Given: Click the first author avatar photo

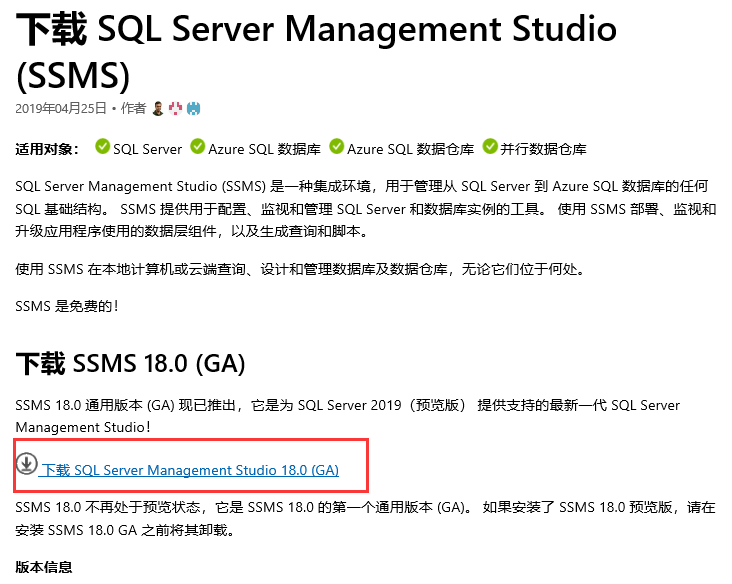Looking at the screenshot, I should click(158, 108).
